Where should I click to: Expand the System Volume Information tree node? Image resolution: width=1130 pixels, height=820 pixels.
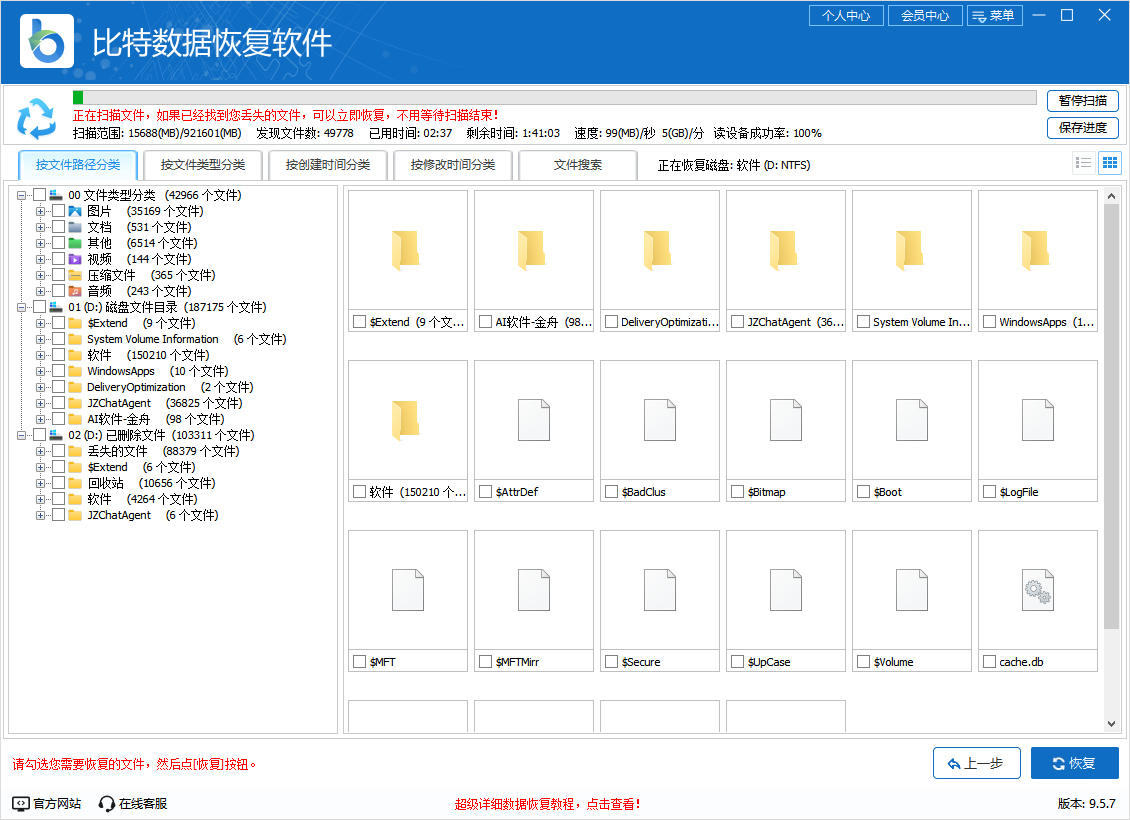[x=41, y=339]
